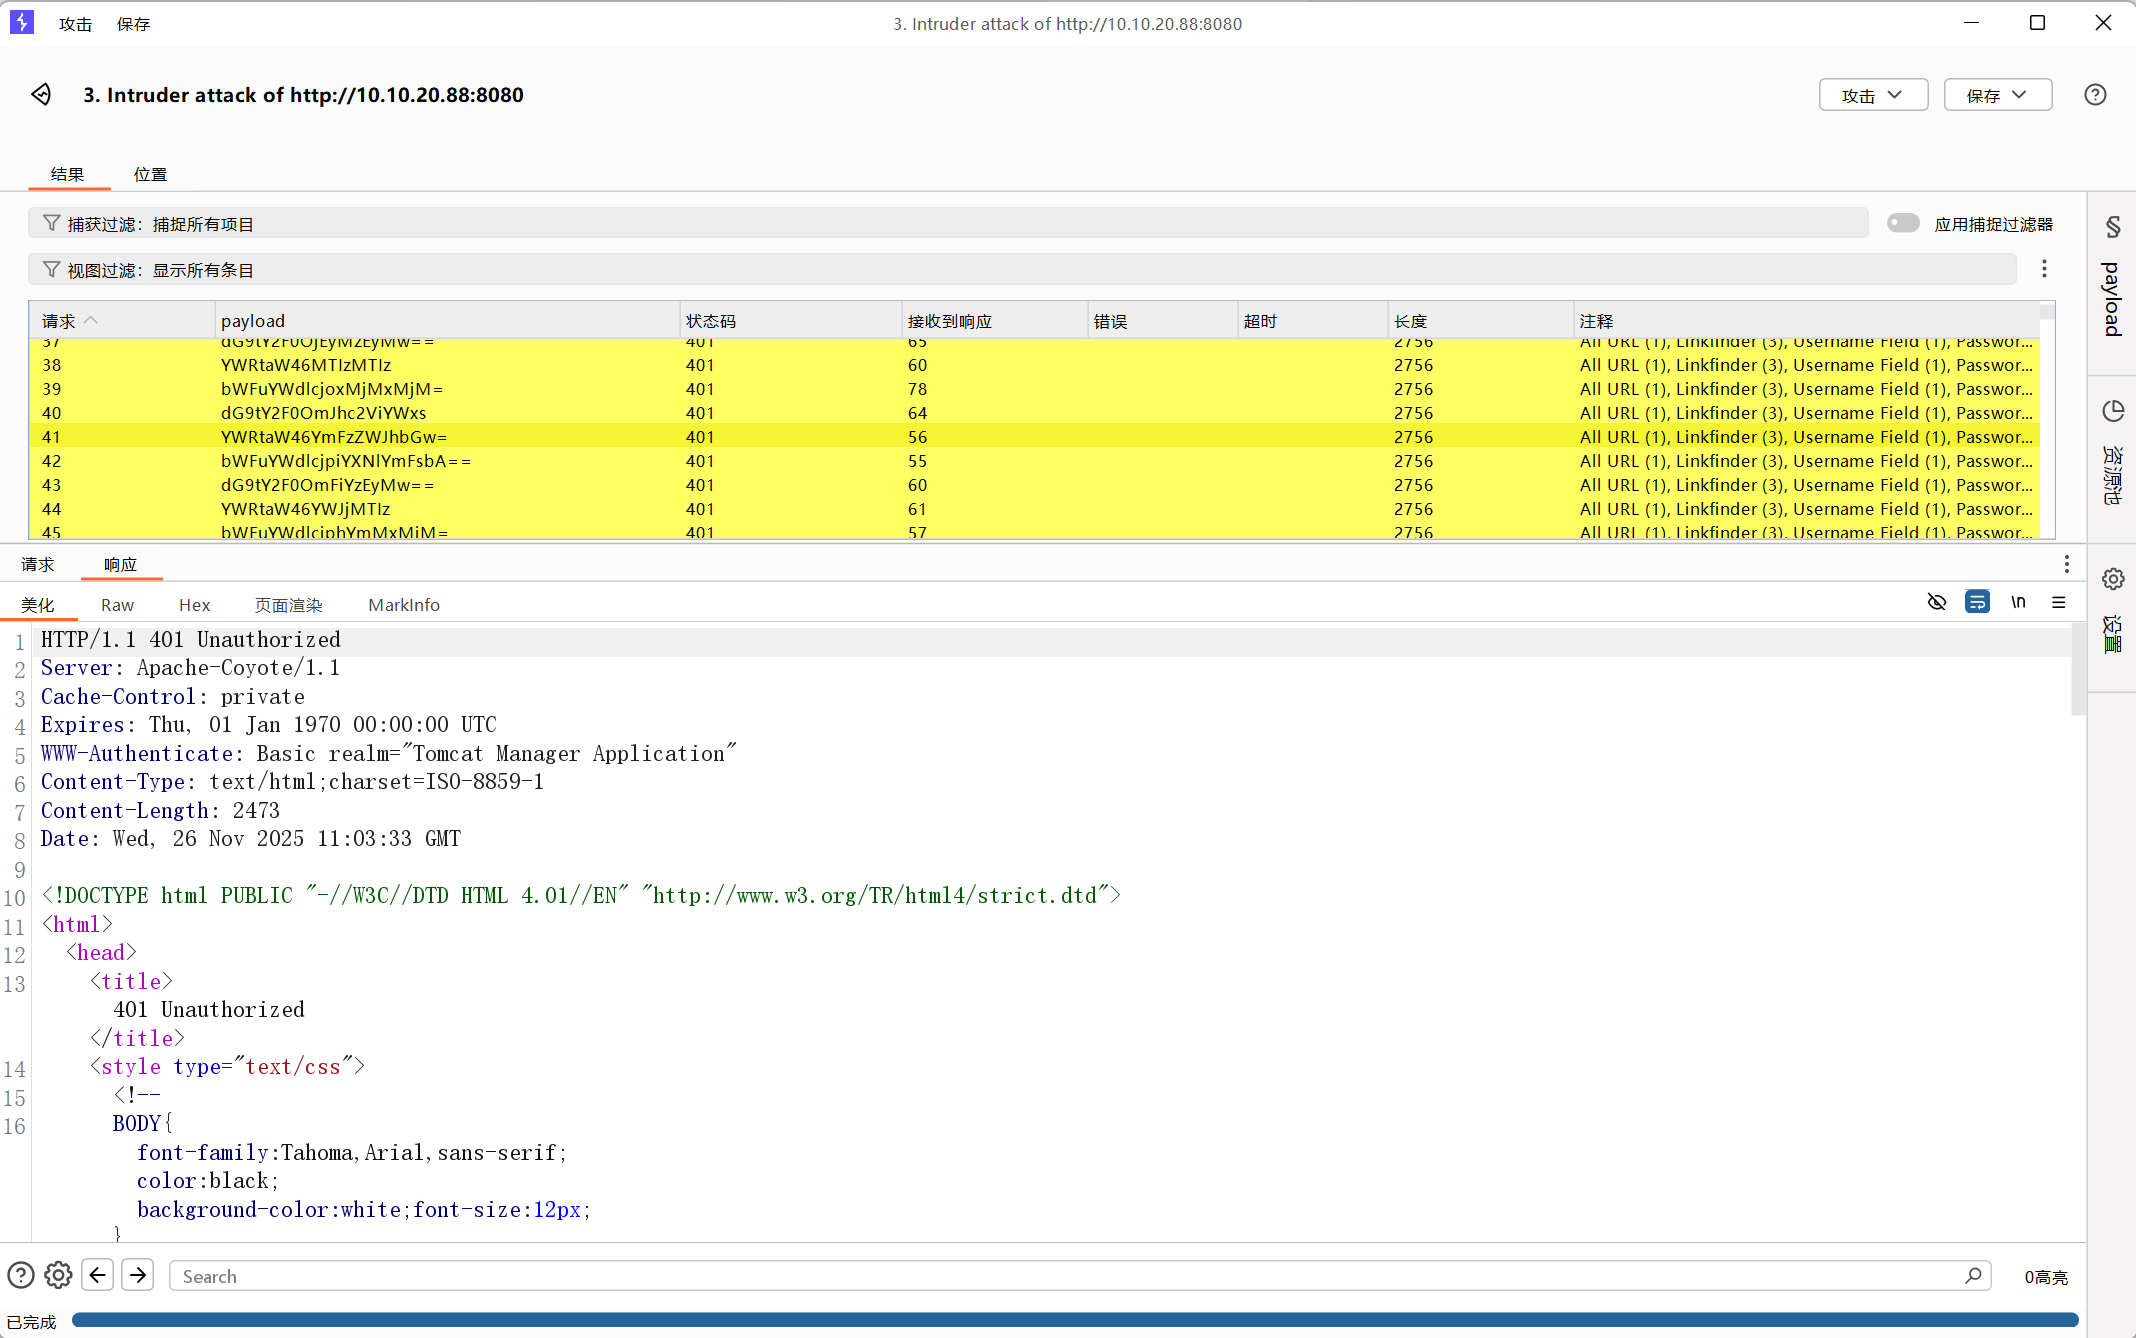Expand the 保存 dropdown button
Image resolution: width=2136 pixels, height=1338 pixels.
point(1997,95)
